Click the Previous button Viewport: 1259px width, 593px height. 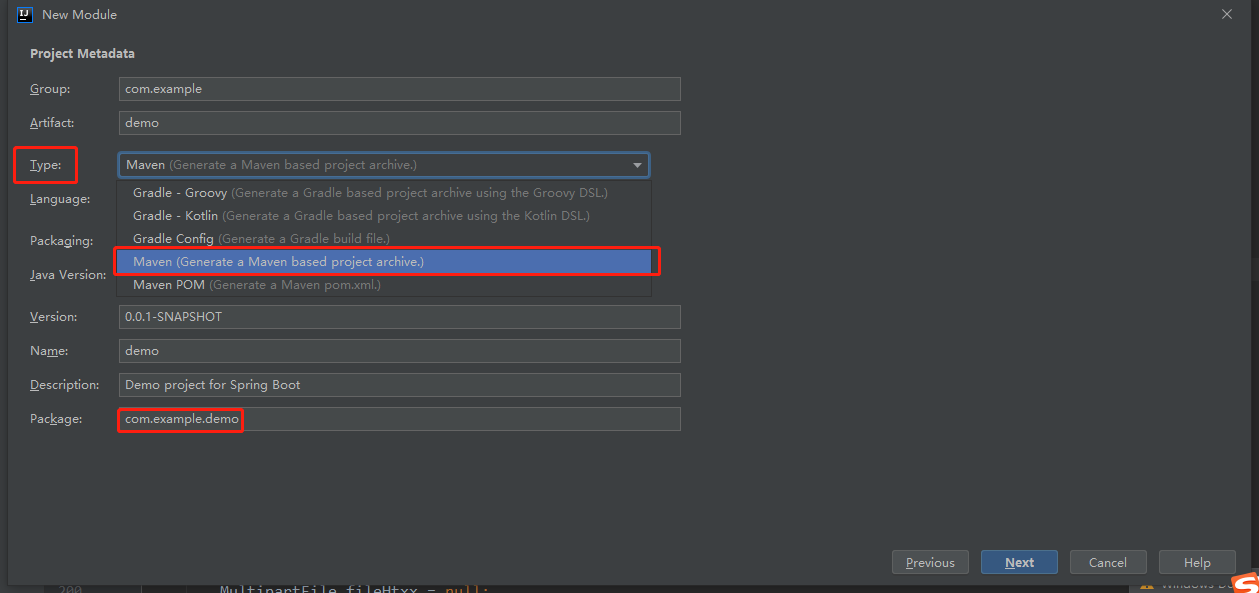[x=930, y=562]
